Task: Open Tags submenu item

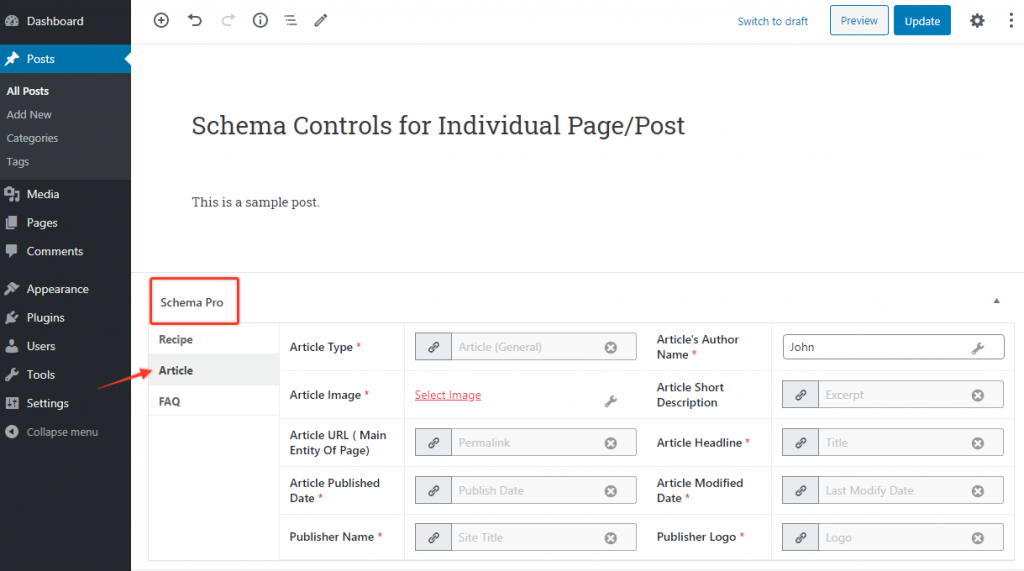Action: click(18, 161)
